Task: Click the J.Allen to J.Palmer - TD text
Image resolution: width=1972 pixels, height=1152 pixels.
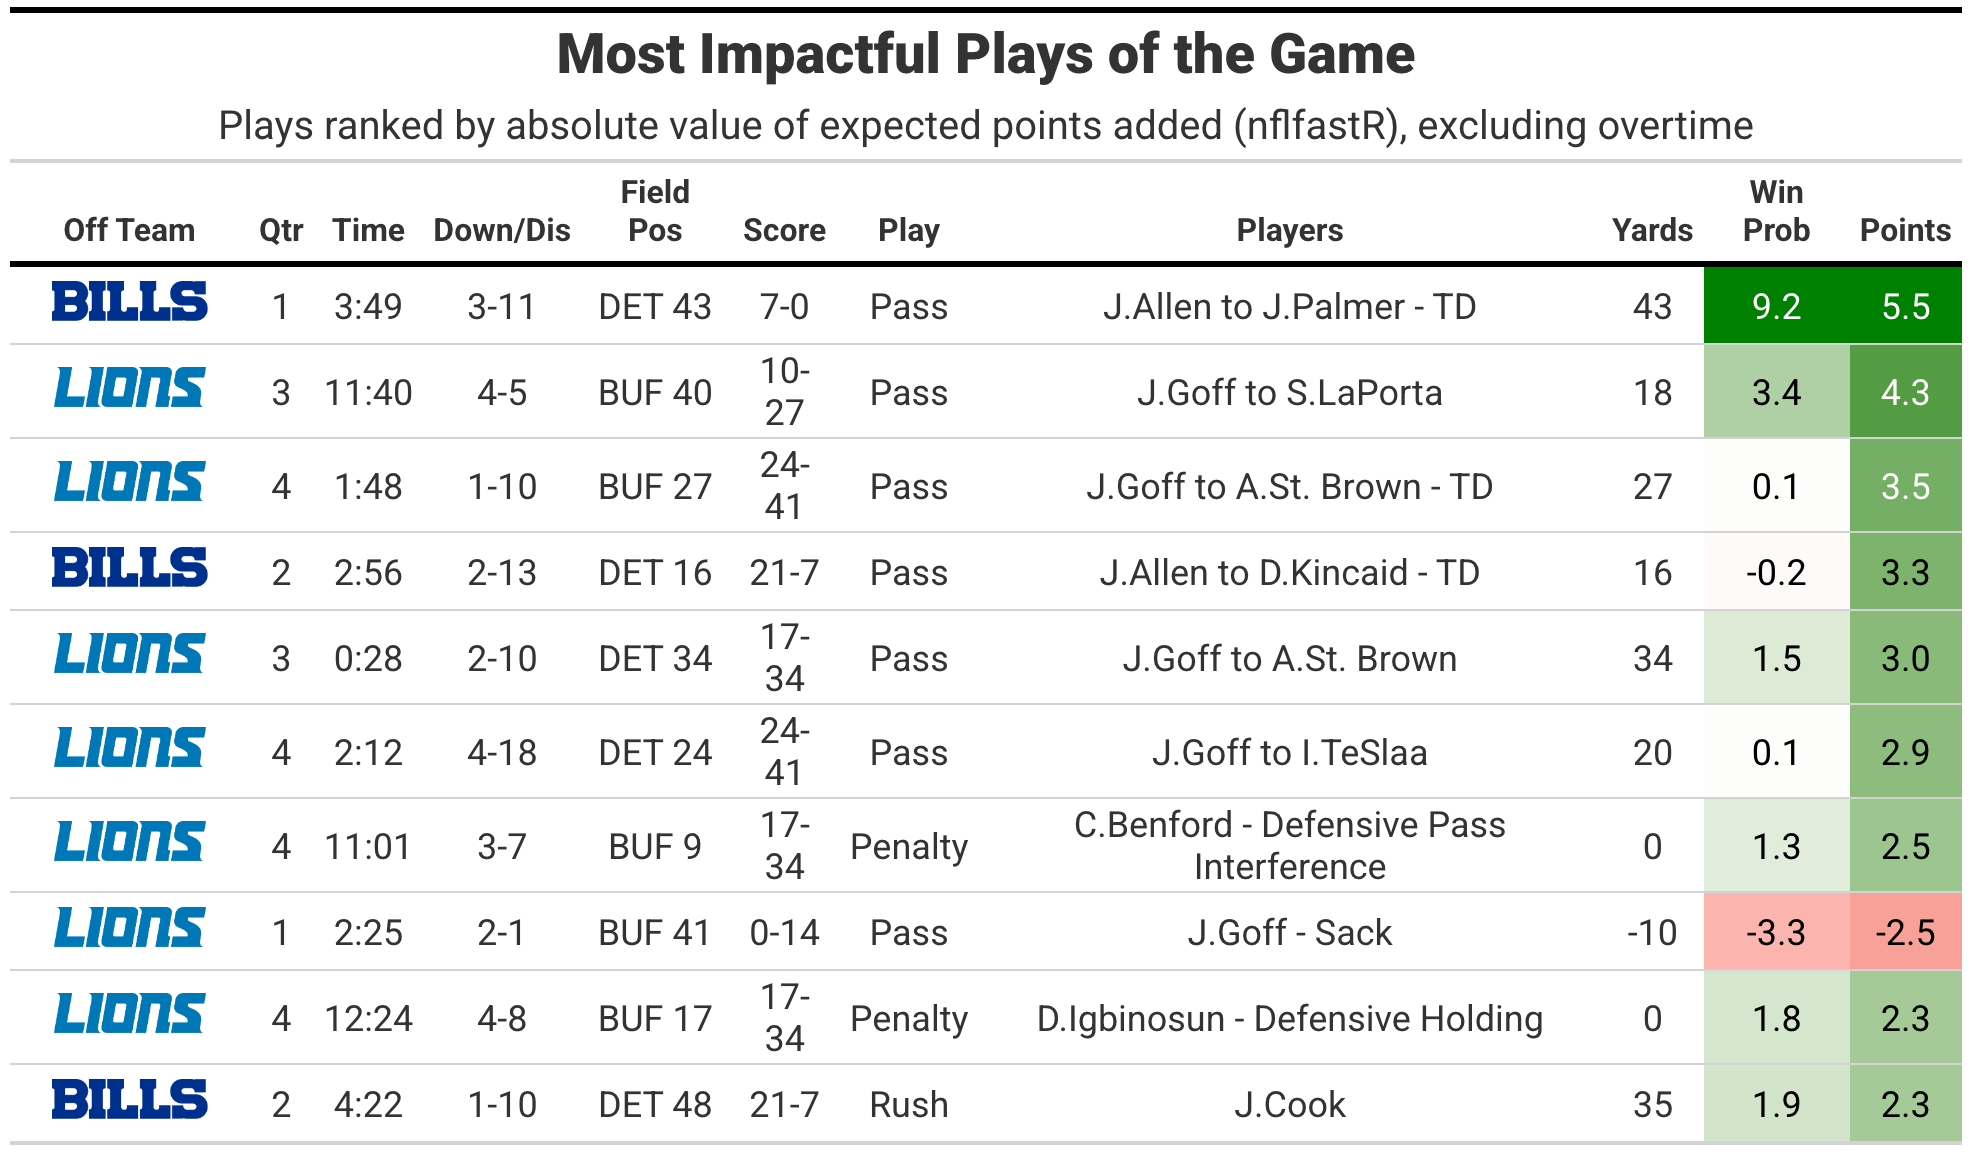Action: (1289, 306)
